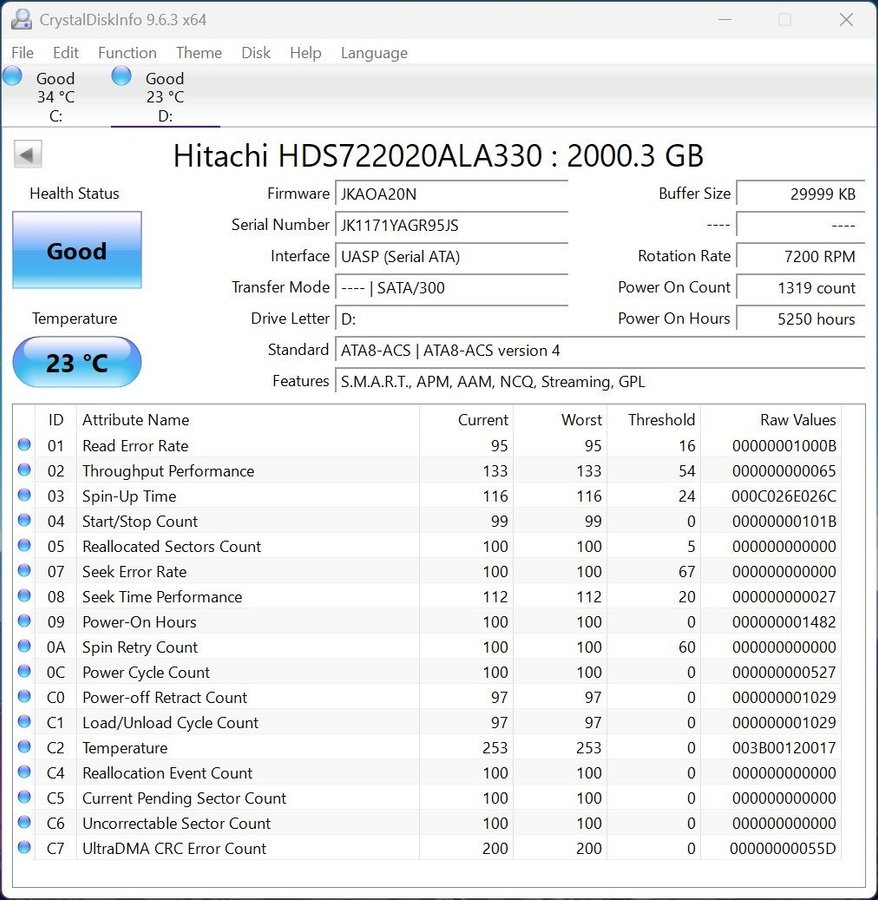The height and width of the screenshot is (900, 878).
Task: Click the 23 °C temperature button
Action: tap(77, 362)
